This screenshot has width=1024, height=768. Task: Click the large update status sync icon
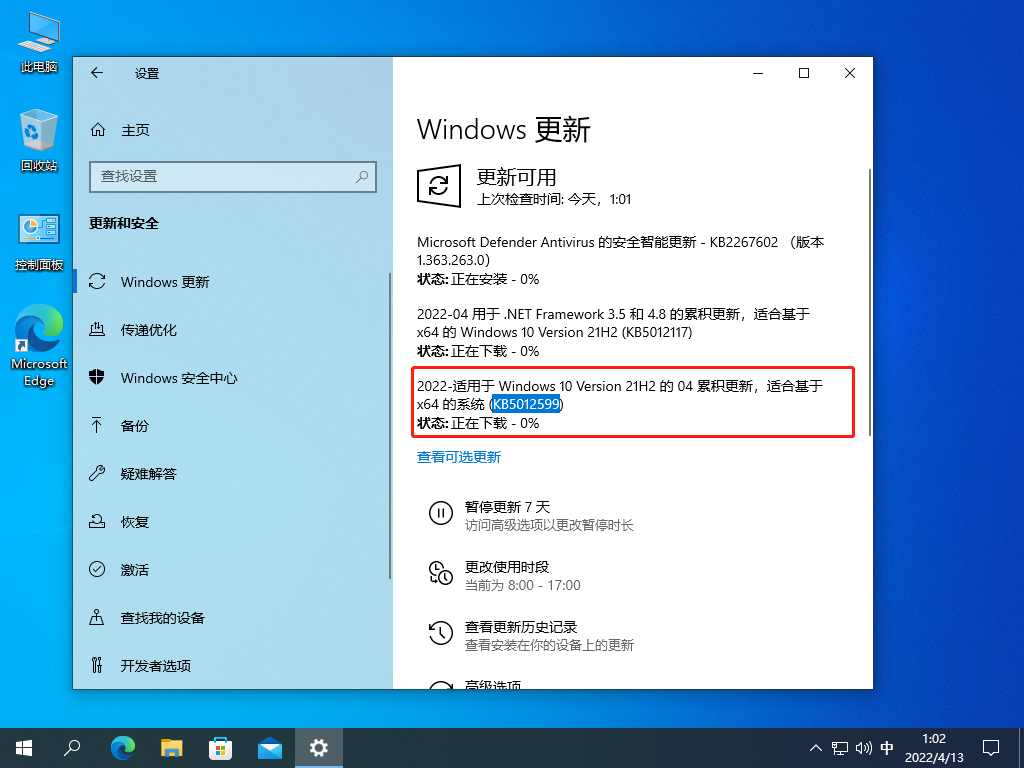(x=439, y=186)
